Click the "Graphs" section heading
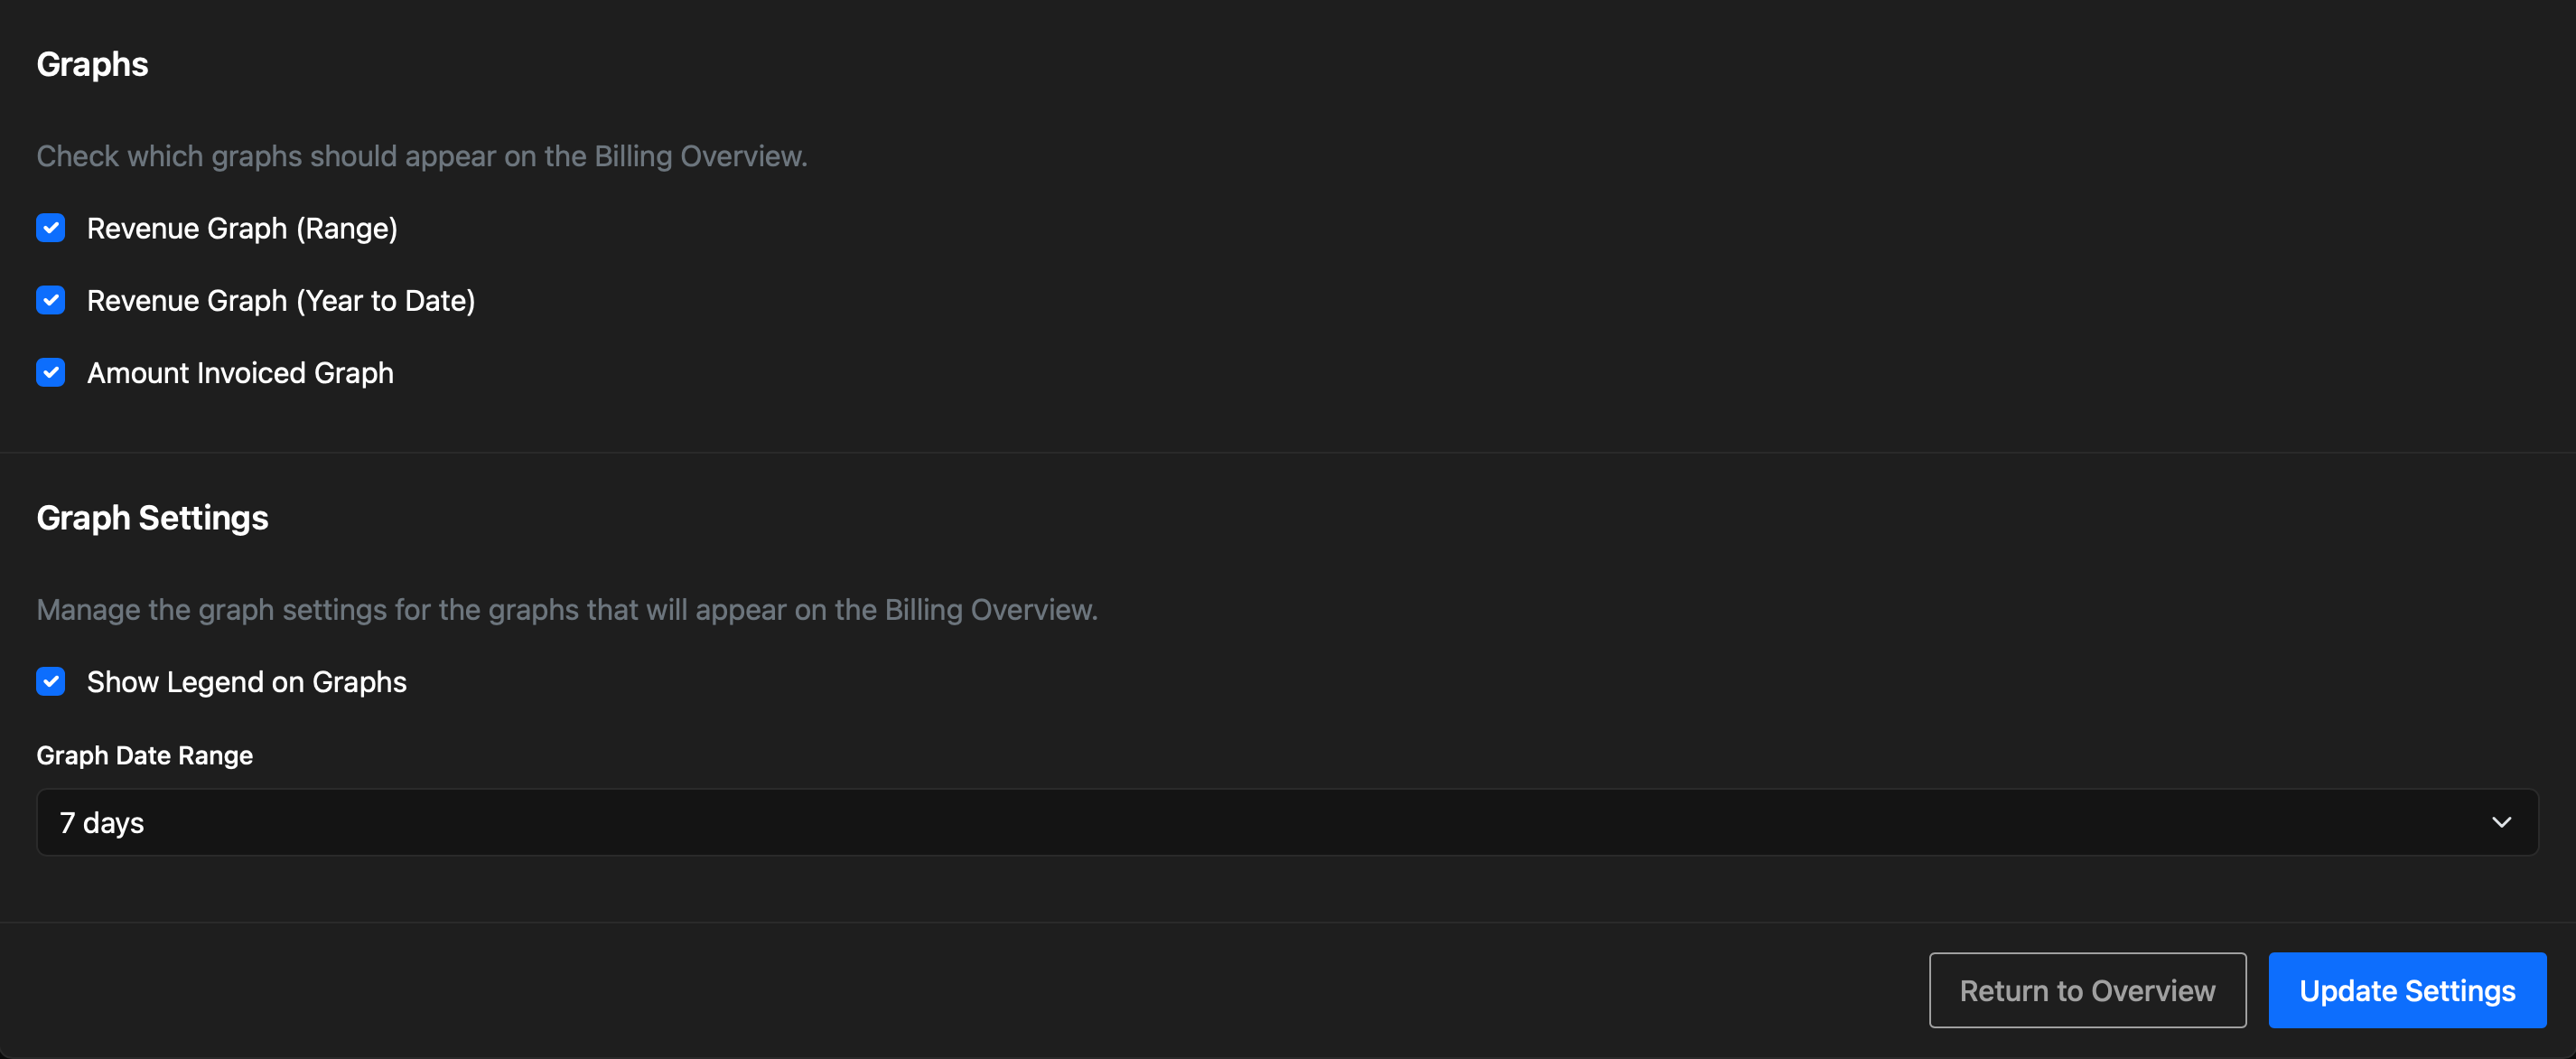The image size is (2576, 1059). pos(92,64)
